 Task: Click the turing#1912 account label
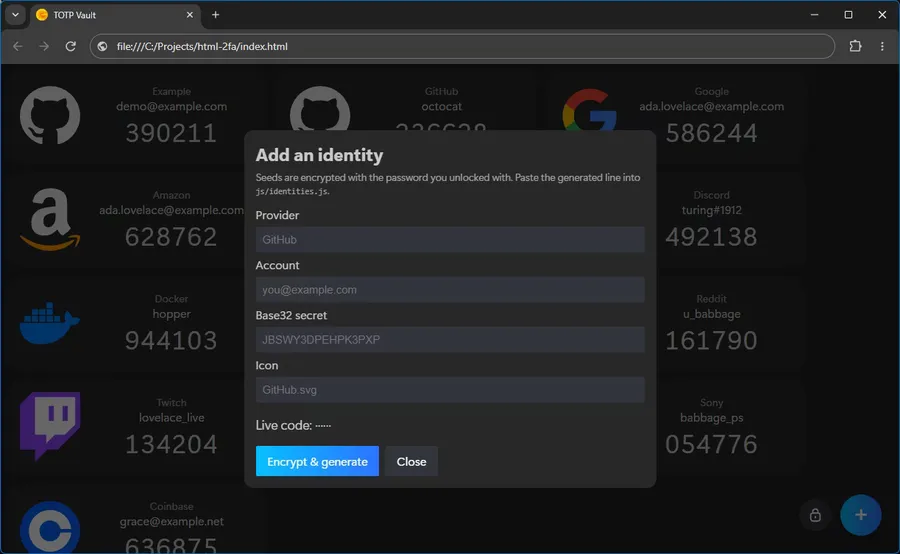712,210
